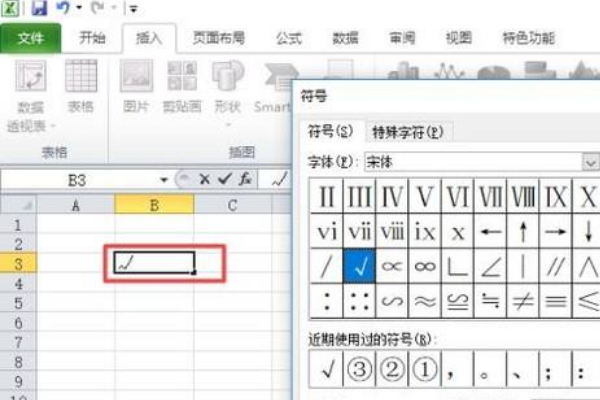This screenshot has height=400, width=600.
Task: Click the Name Box showing B3
Action: tap(77, 180)
